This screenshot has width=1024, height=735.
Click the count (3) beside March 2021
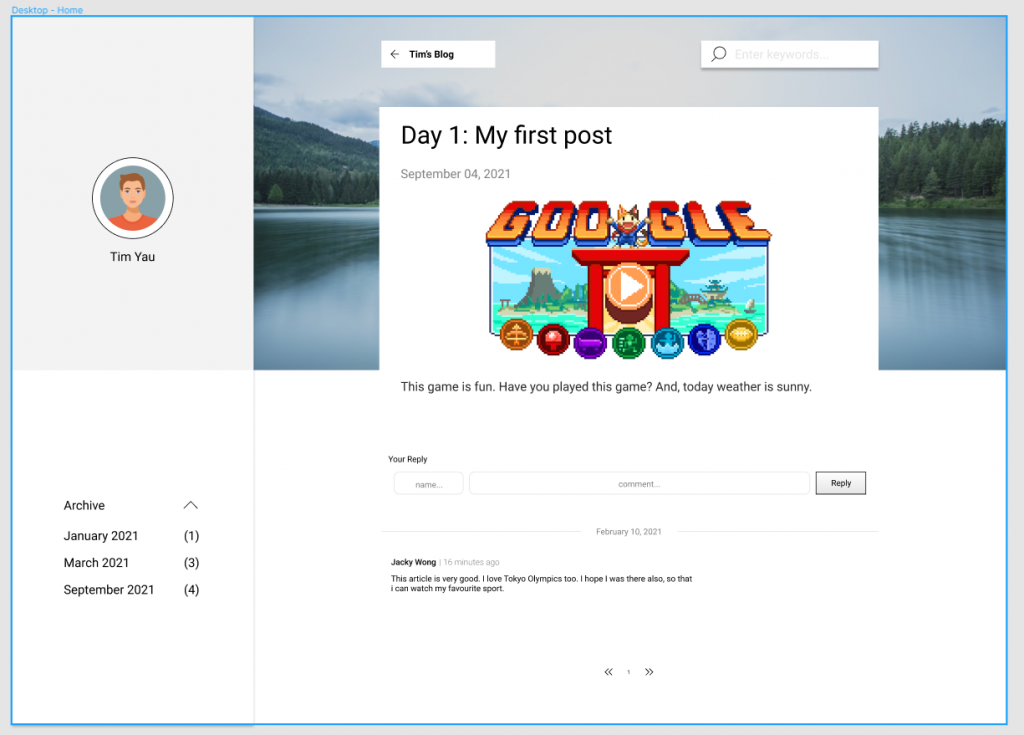click(191, 563)
